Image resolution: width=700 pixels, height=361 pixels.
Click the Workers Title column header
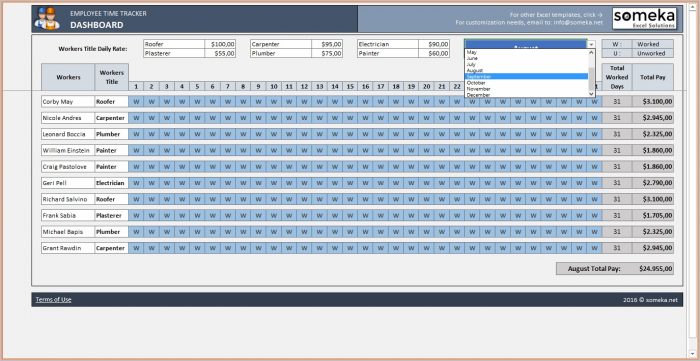click(x=112, y=77)
